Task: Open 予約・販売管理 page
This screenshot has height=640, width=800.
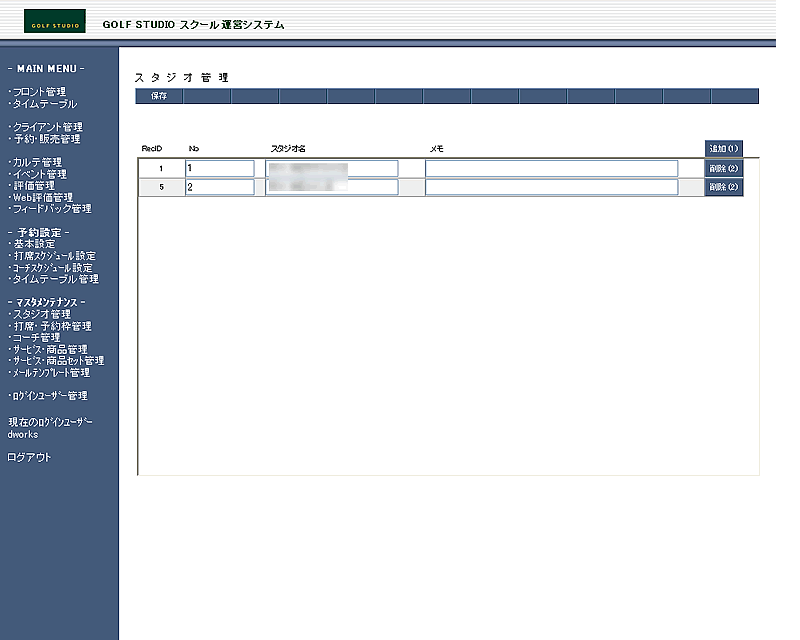Action: pyautogui.click(x=46, y=139)
